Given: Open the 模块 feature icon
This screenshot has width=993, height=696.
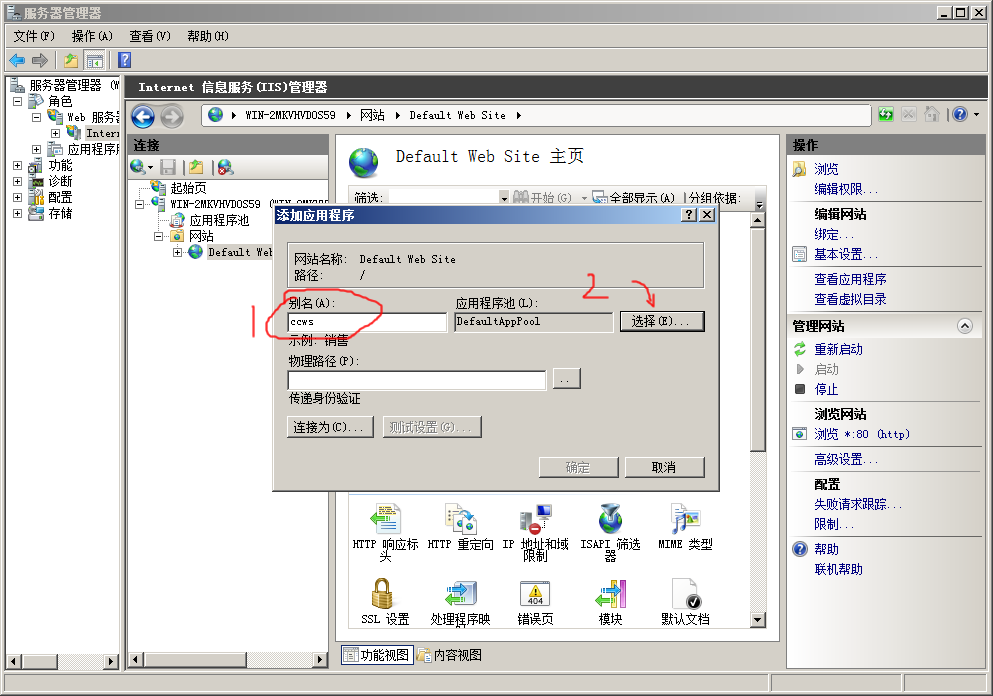Looking at the screenshot, I should [610, 595].
